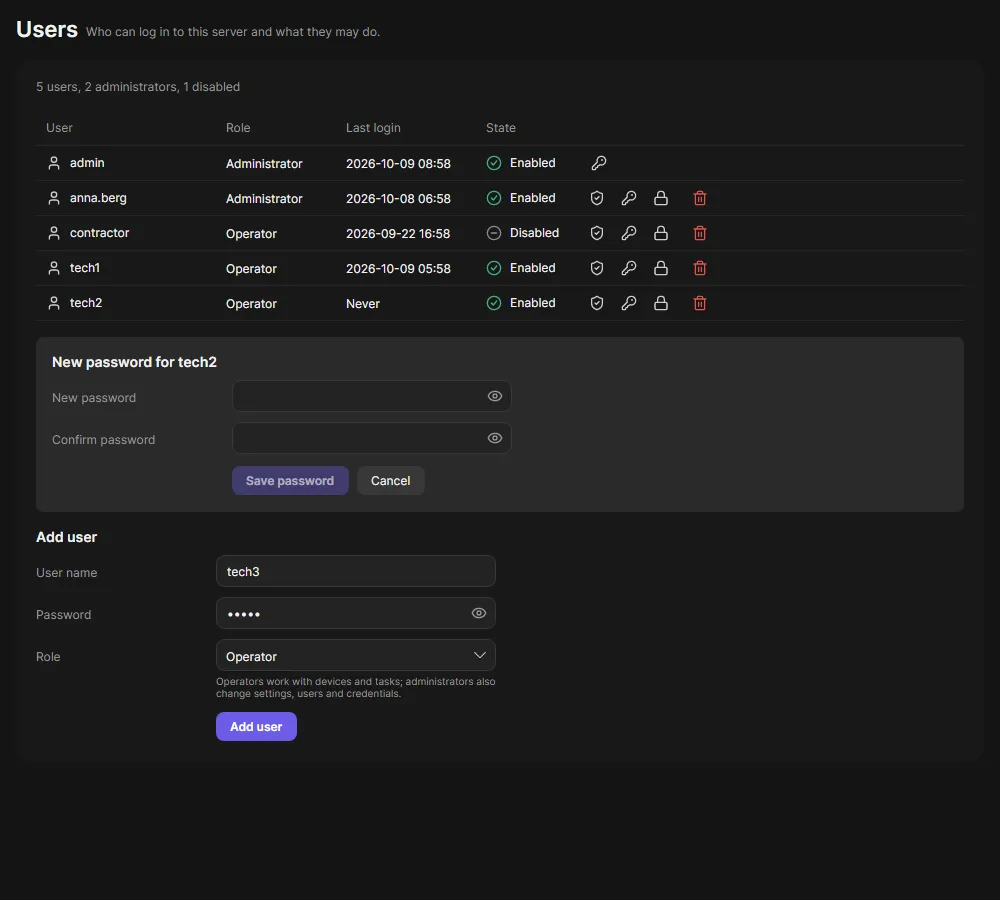Click the person icon beside admin
Screen dimensions: 1000x900
[54, 163]
